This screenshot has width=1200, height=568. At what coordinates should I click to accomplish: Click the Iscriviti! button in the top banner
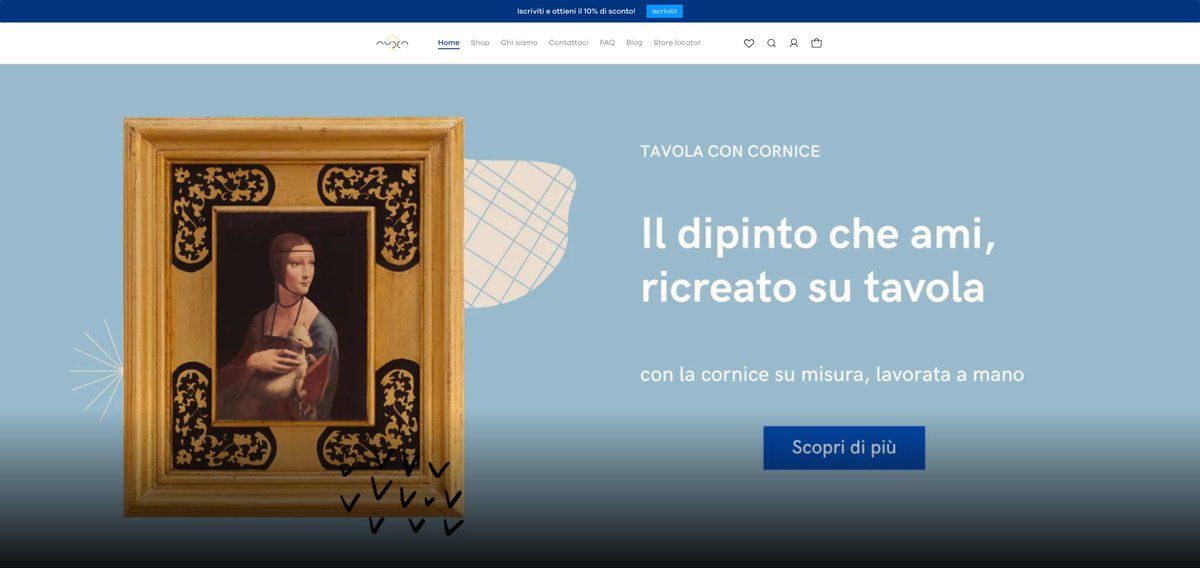pyautogui.click(x=664, y=11)
